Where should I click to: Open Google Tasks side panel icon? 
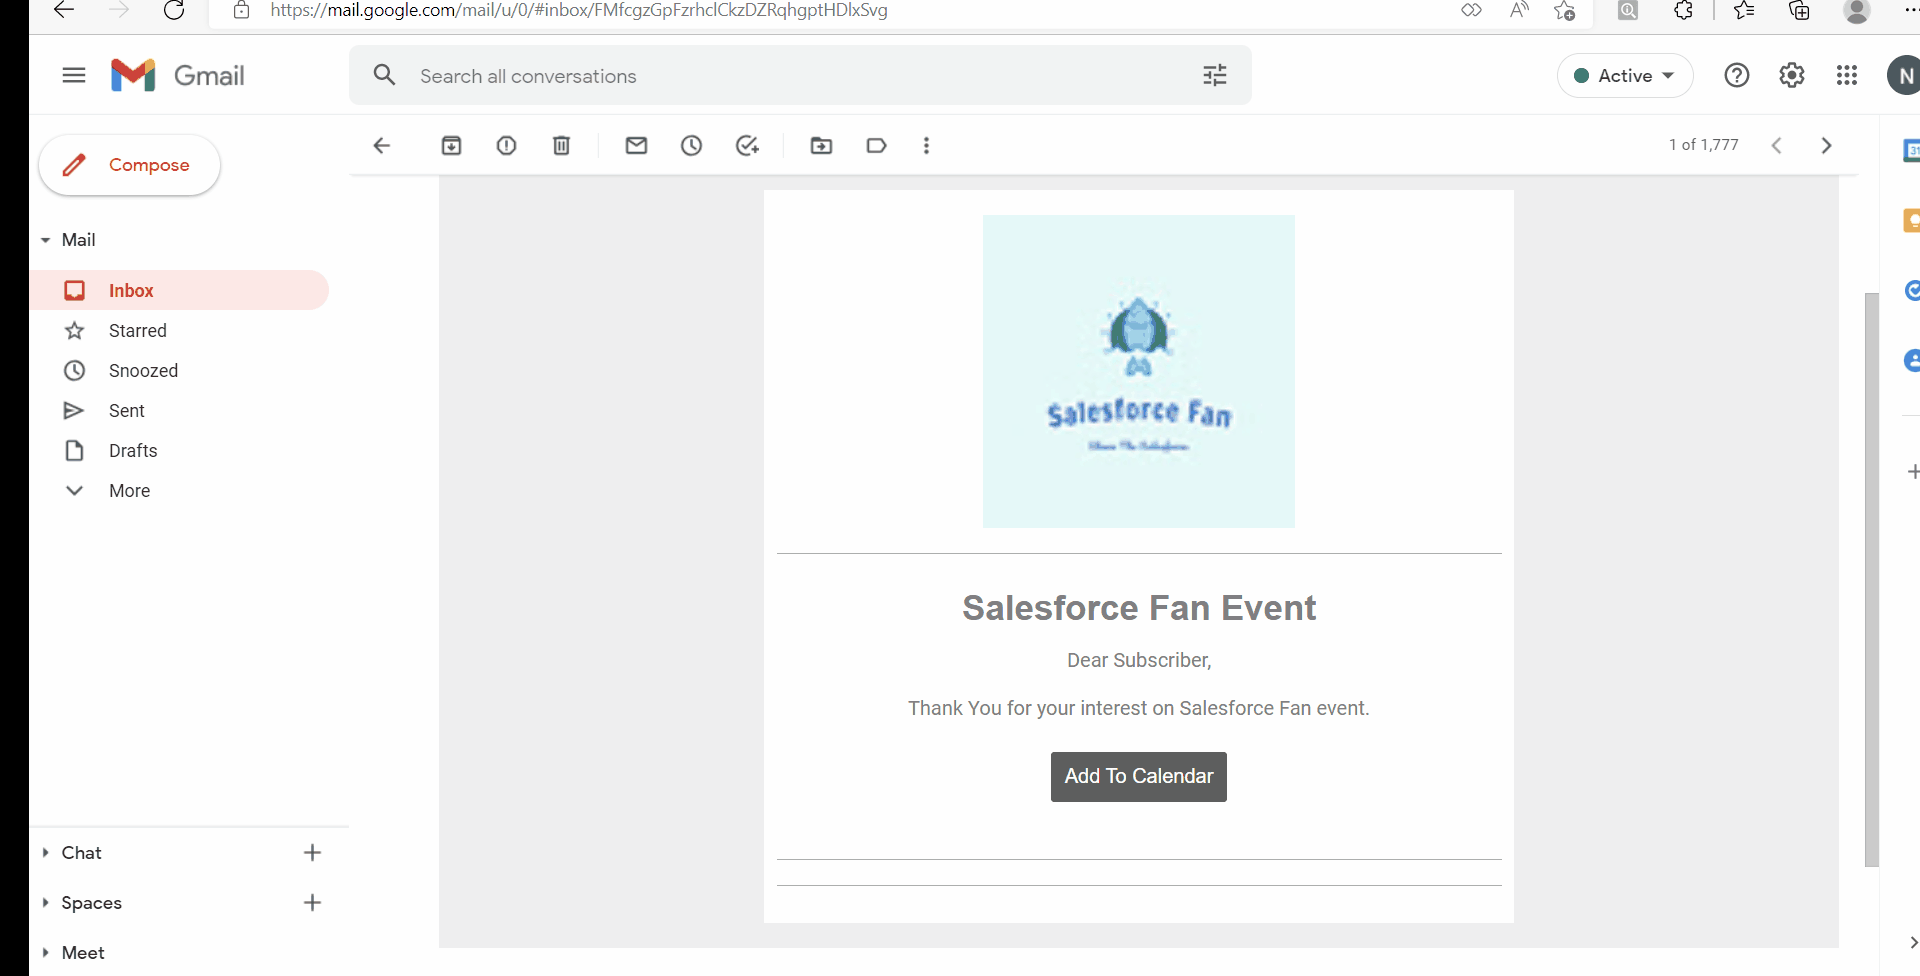(1912, 290)
